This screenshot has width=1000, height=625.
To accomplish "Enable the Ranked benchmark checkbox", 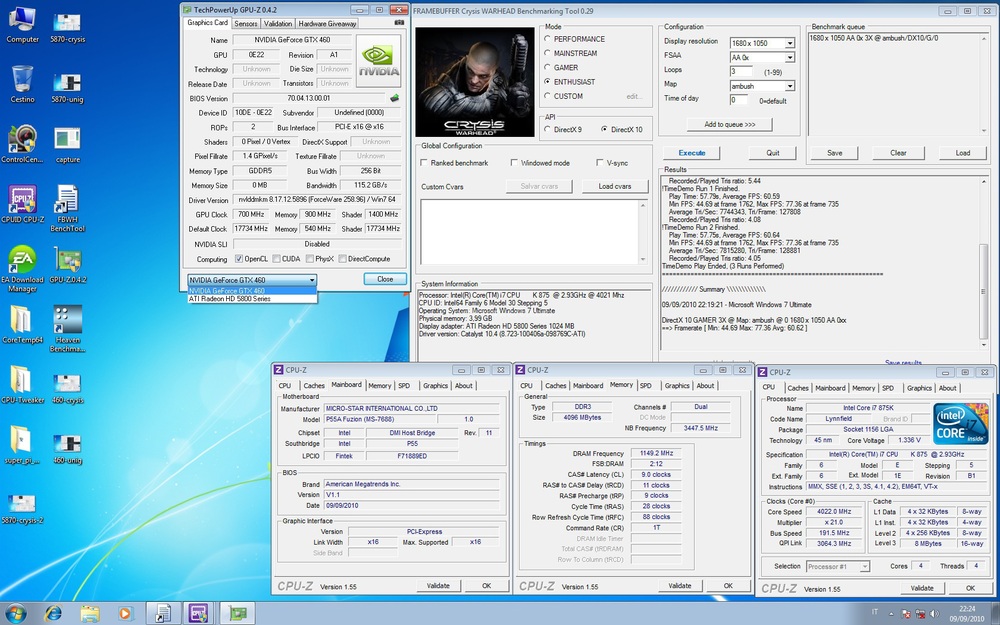I will click(423, 163).
